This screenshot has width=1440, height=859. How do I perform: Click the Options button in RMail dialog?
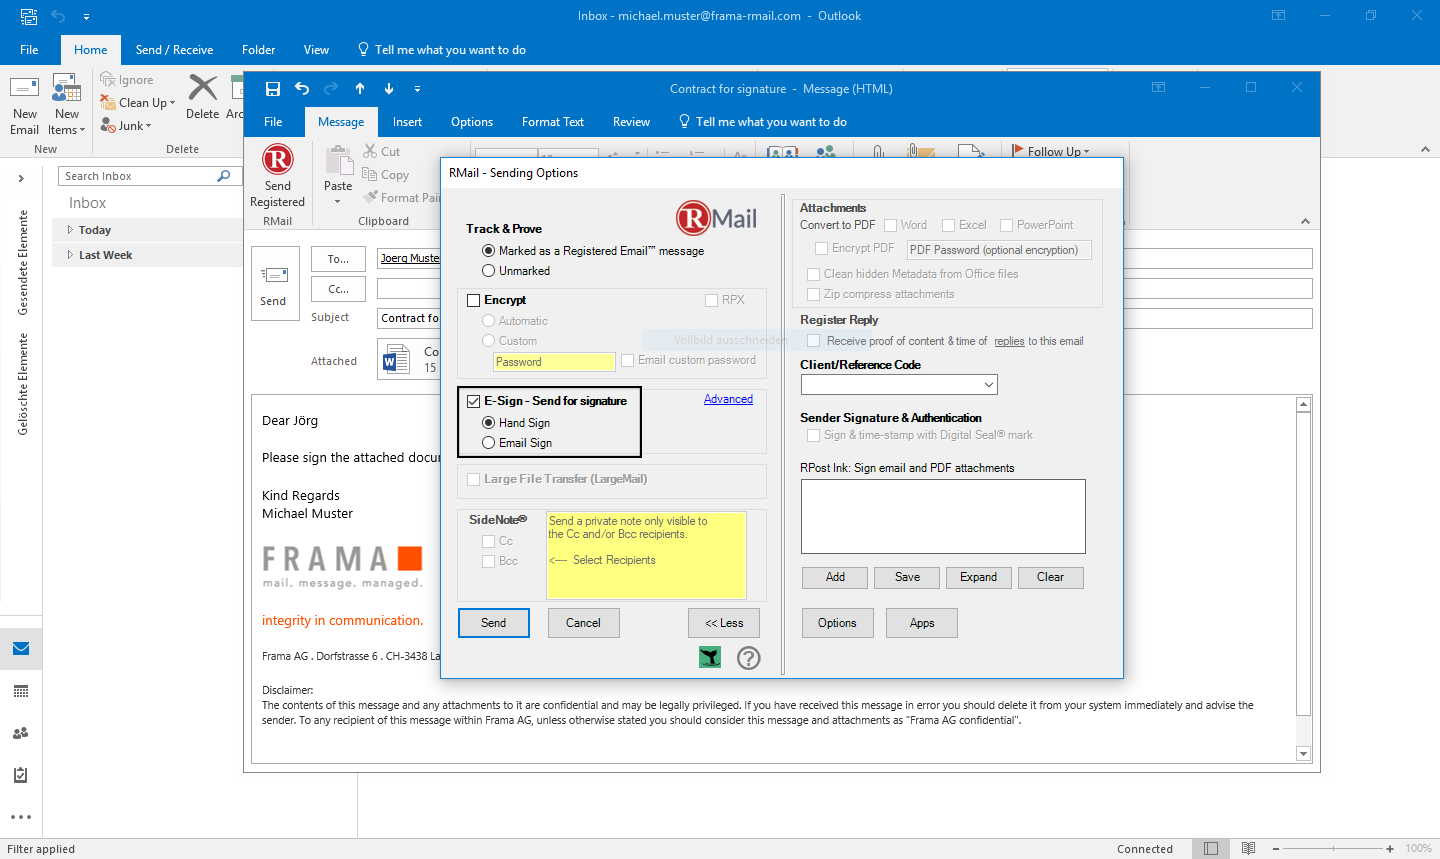click(x=837, y=623)
